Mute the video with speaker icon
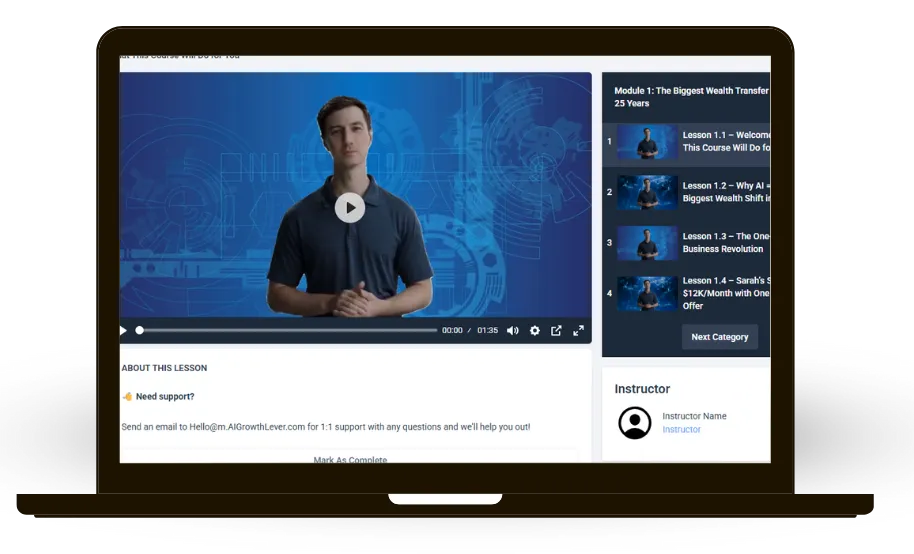 pyautogui.click(x=512, y=331)
